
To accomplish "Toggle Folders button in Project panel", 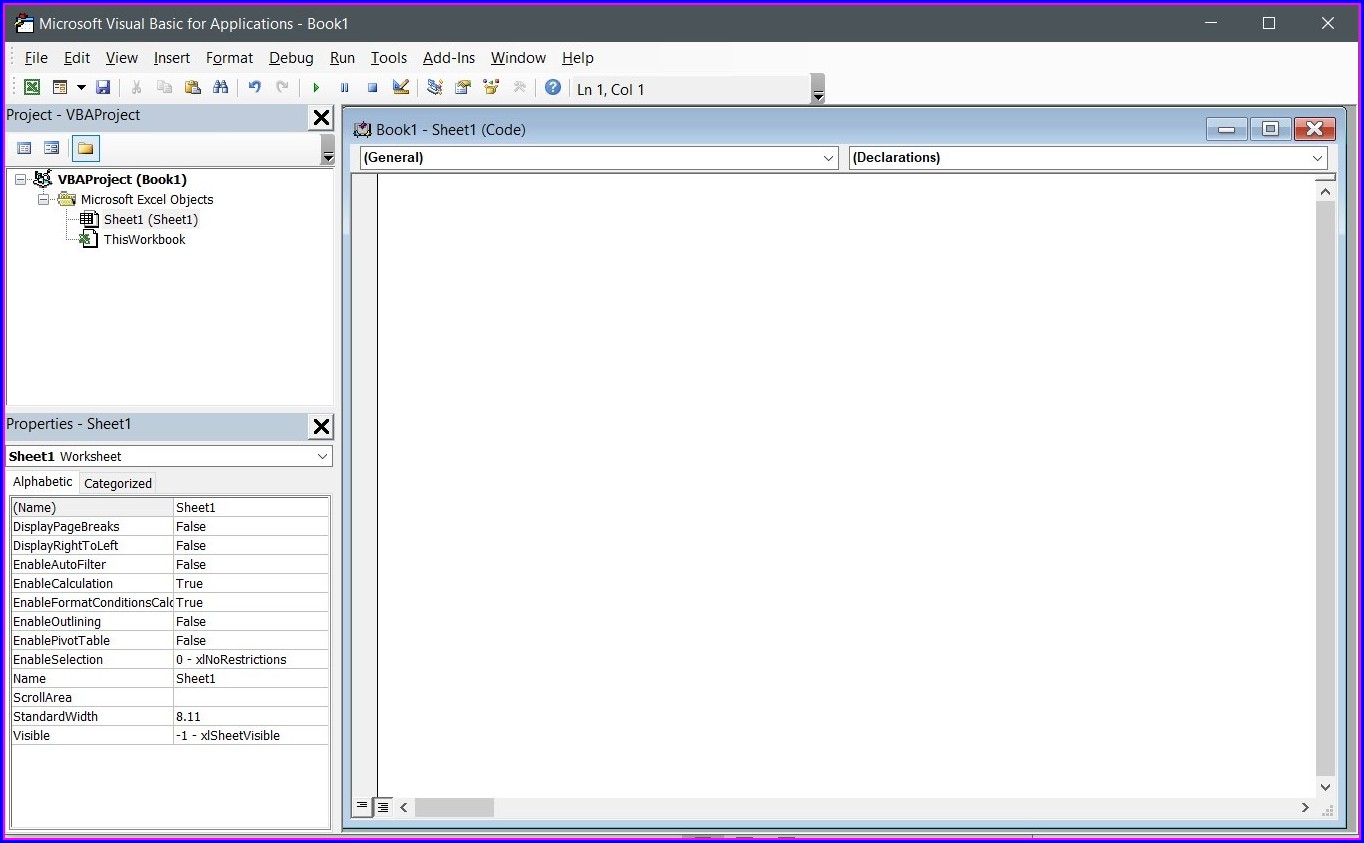I will coord(86,148).
